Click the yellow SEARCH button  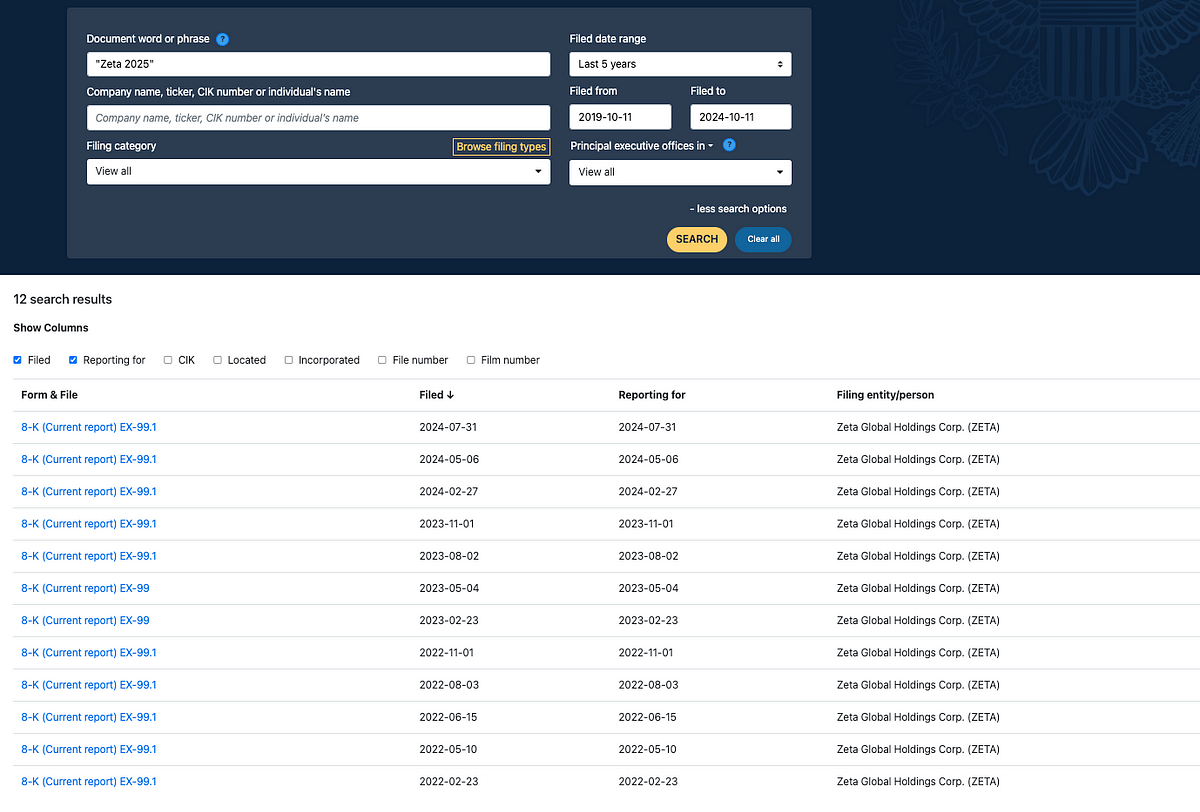point(697,239)
